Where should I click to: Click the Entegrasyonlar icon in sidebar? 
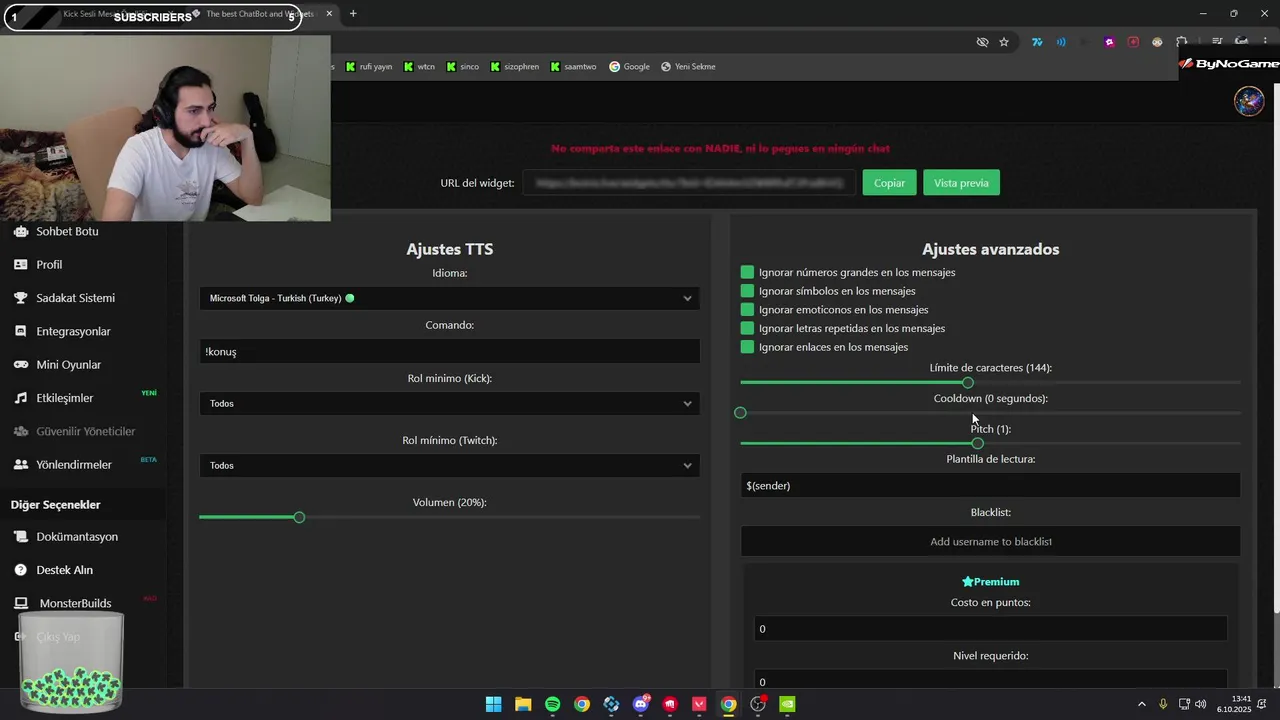(x=20, y=331)
